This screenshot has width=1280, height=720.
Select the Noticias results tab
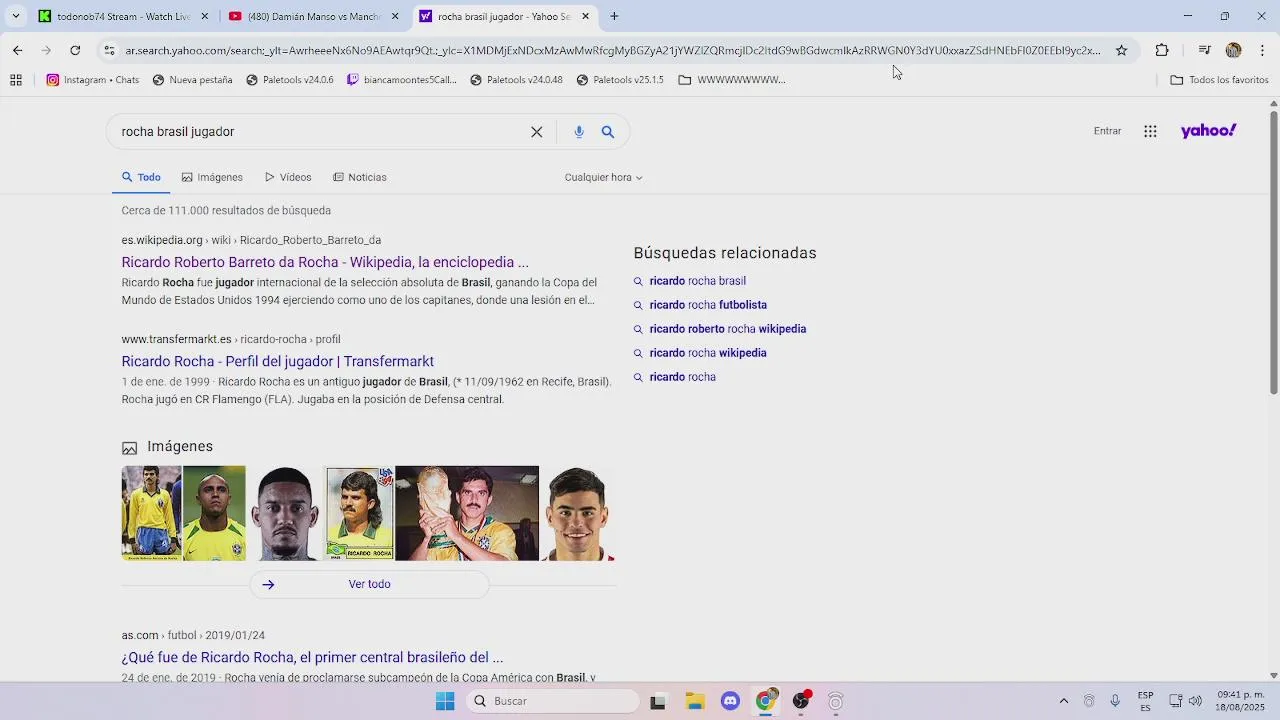(x=360, y=177)
